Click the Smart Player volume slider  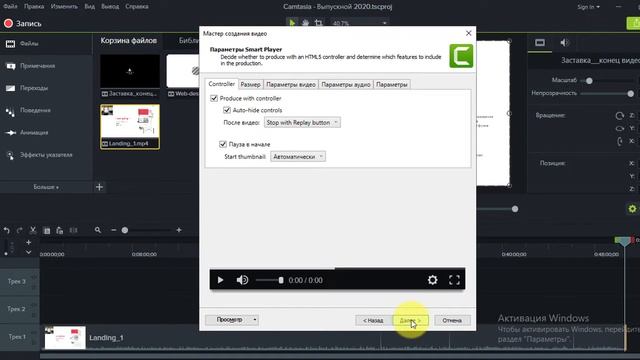click(269, 280)
